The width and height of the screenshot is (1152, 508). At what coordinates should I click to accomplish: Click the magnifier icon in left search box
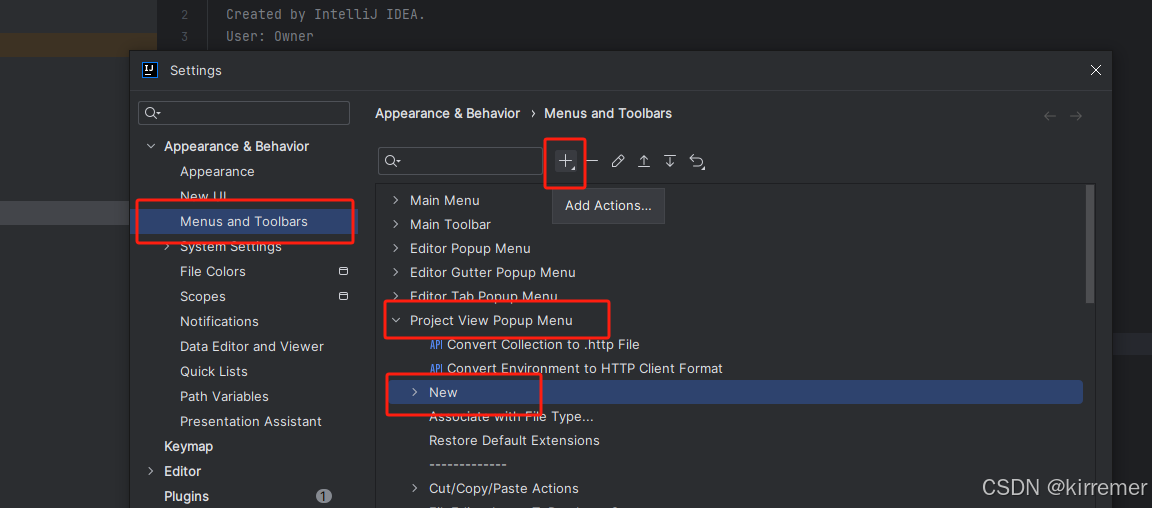pos(152,112)
